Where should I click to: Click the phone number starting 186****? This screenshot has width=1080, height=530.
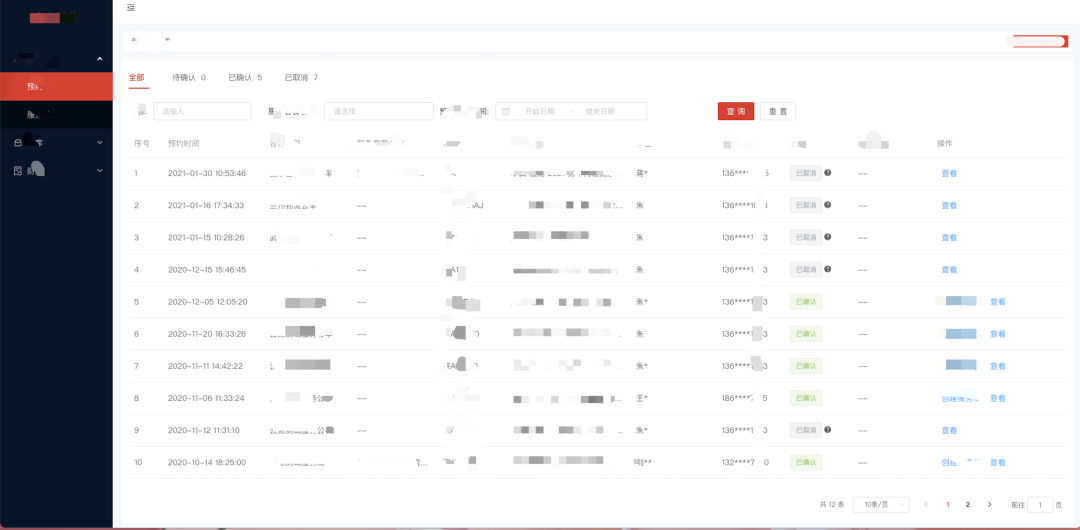tap(745, 398)
